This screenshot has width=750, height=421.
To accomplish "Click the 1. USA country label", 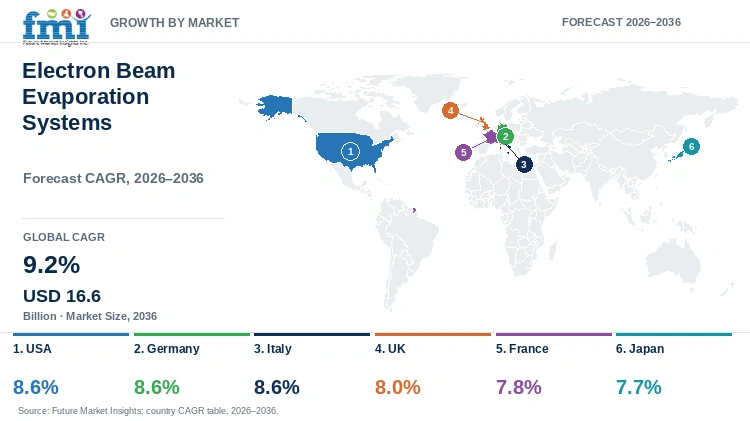I will [32, 349].
